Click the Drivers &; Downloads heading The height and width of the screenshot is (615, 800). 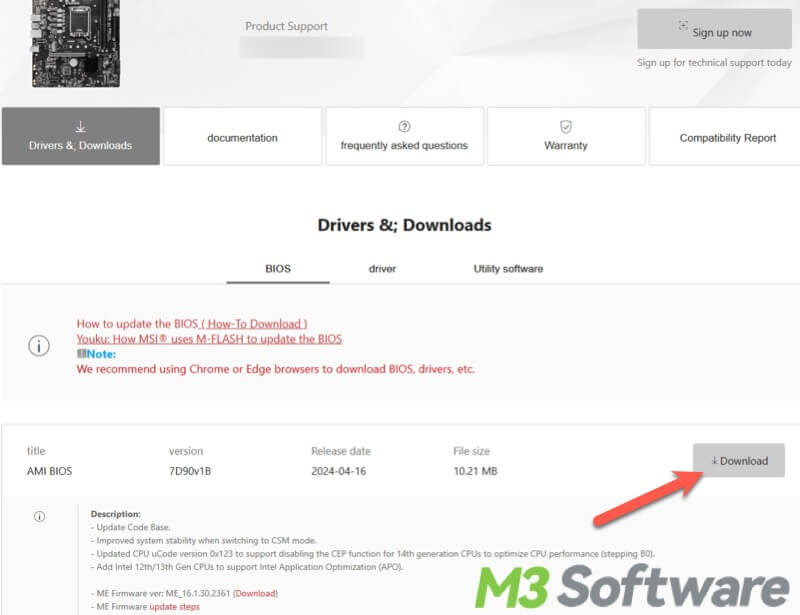tap(405, 225)
